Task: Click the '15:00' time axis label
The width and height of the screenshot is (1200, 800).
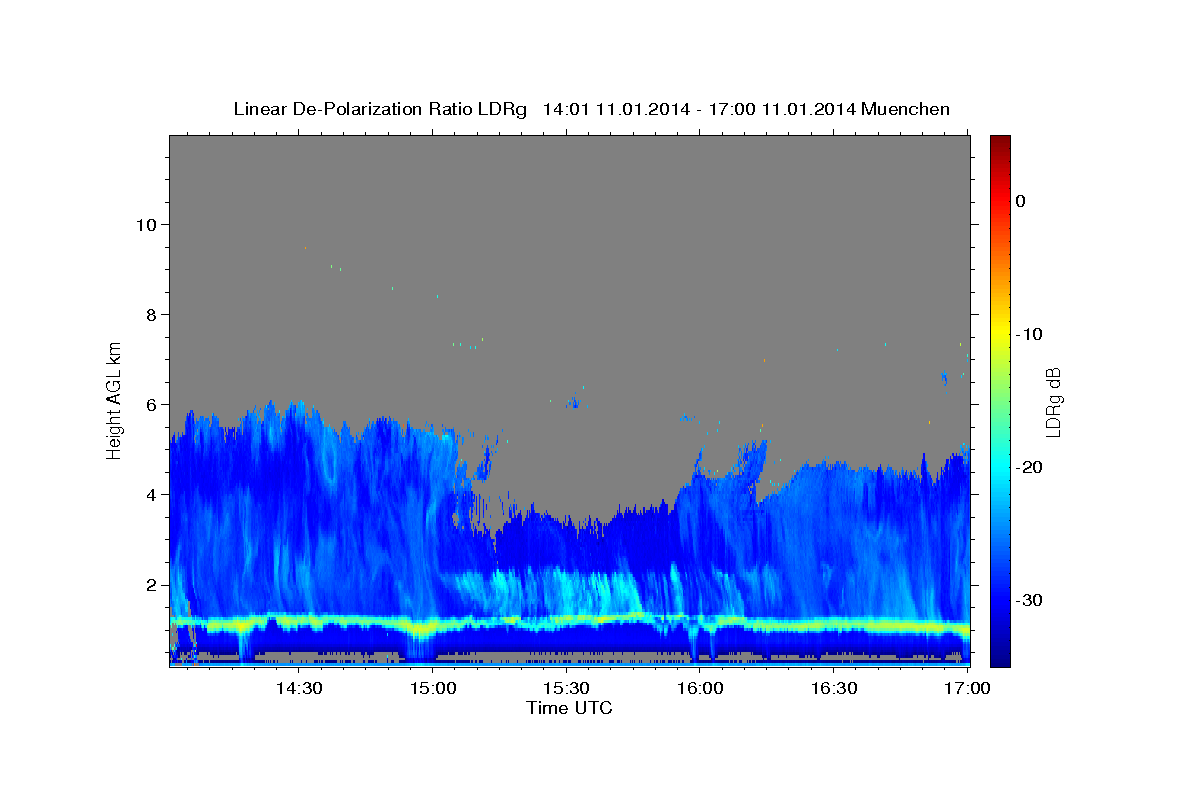Action: tap(432, 688)
